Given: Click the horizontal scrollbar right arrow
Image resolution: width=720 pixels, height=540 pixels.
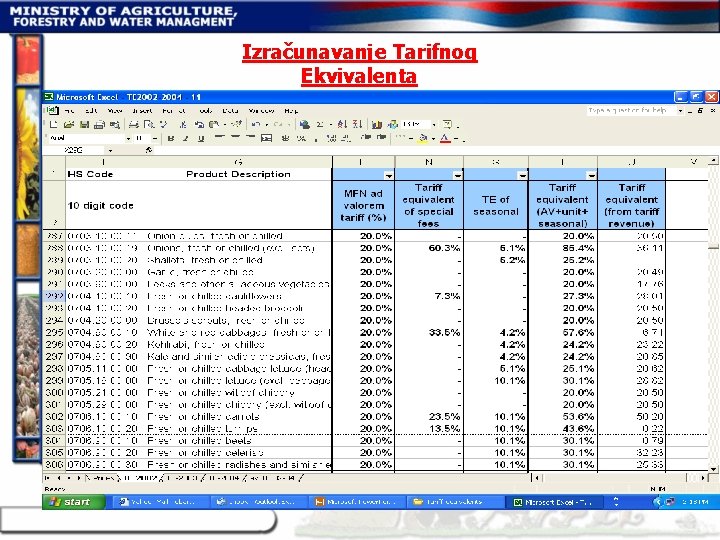Looking at the screenshot, I should point(703,478).
